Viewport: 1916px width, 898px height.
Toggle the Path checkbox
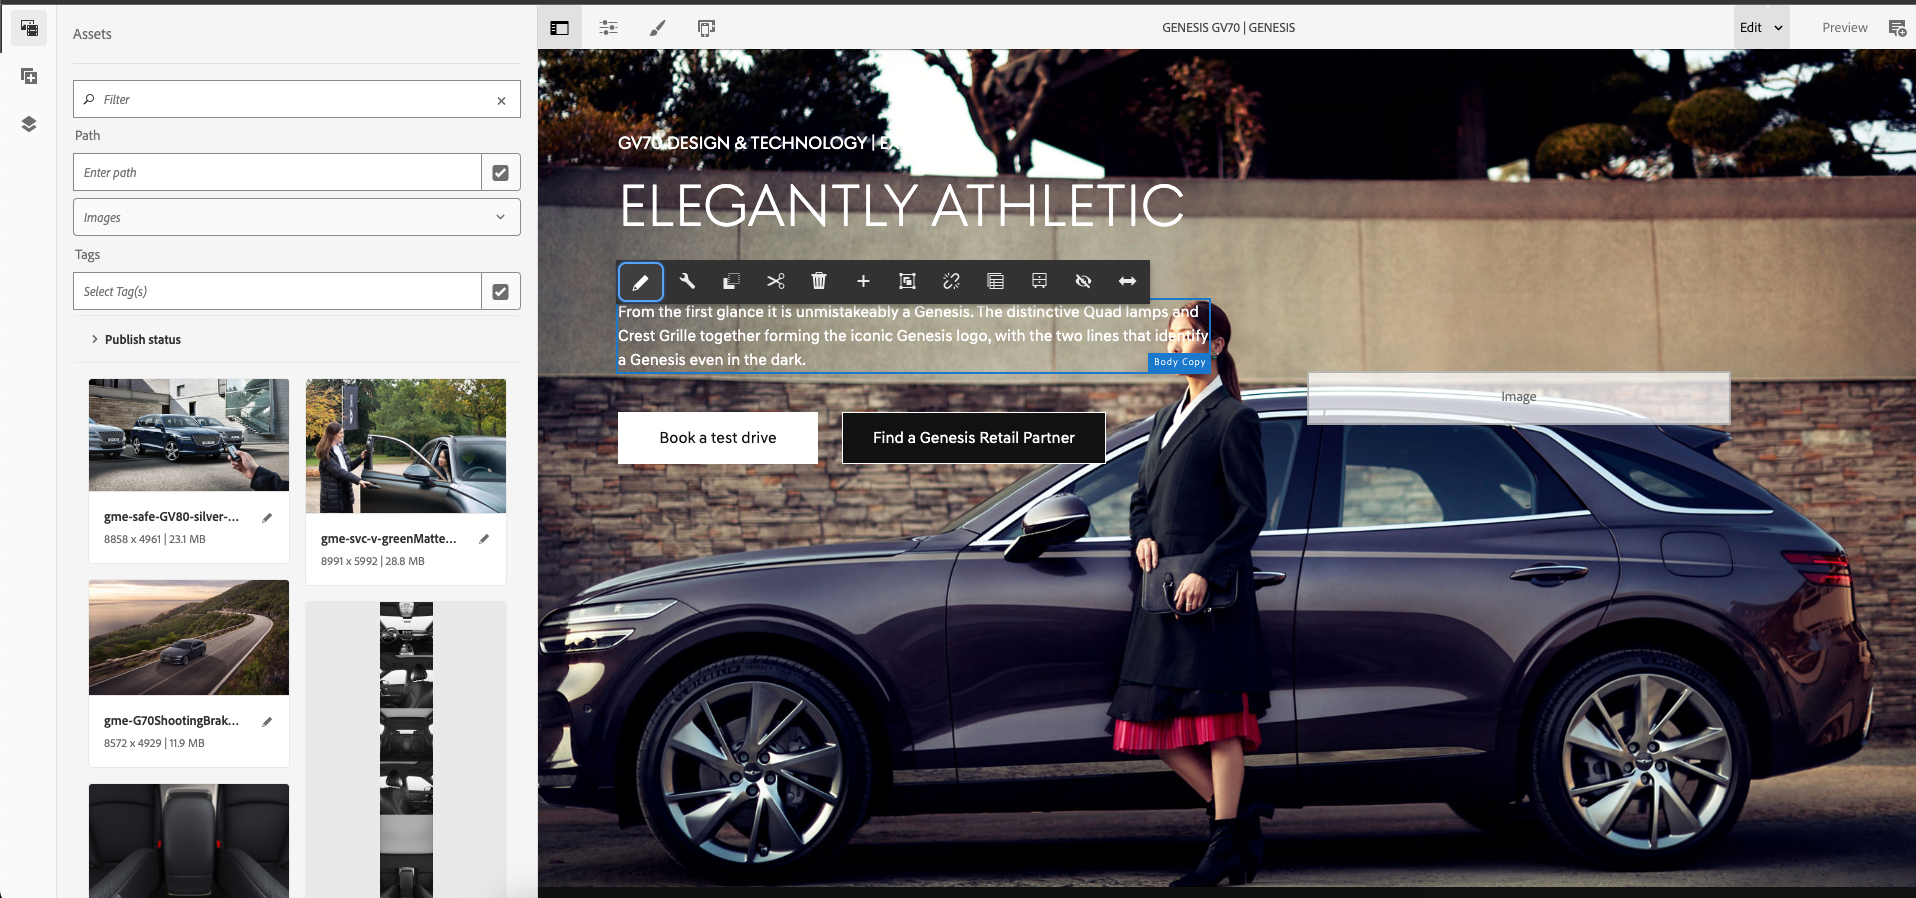tap(501, 172)
